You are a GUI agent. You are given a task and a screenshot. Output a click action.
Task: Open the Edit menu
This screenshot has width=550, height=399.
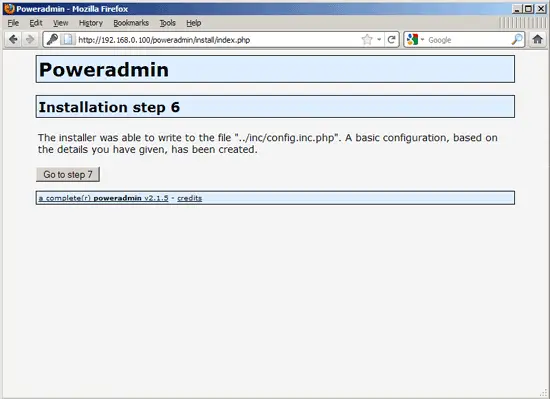pos(36,23)
